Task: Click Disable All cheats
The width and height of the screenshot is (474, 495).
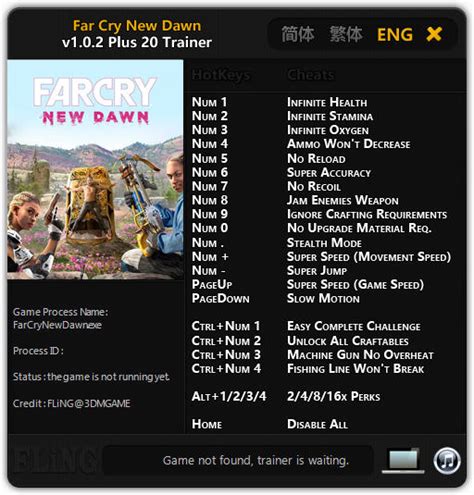Action: pos(317,424)
